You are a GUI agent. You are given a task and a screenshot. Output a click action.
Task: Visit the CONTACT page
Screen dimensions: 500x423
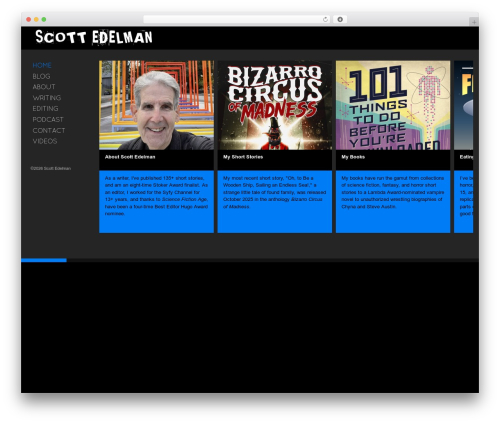click(x=49, y=131)
